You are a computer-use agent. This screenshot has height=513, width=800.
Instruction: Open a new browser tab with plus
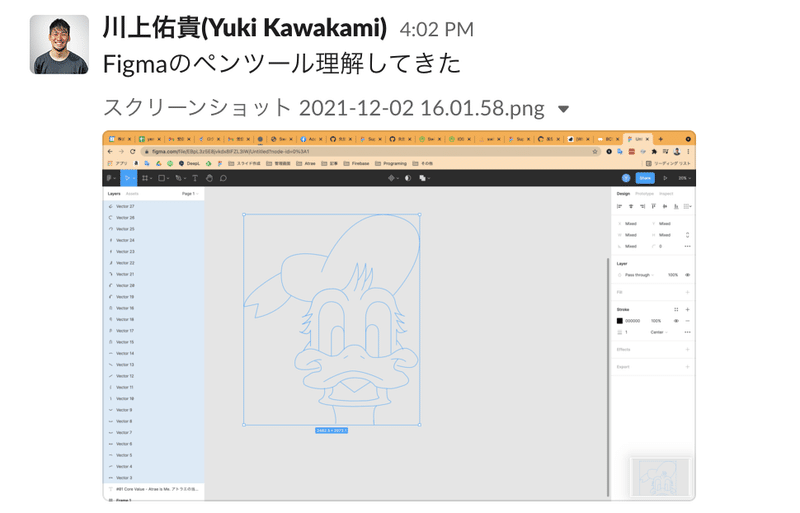click(x=660, y=139)
